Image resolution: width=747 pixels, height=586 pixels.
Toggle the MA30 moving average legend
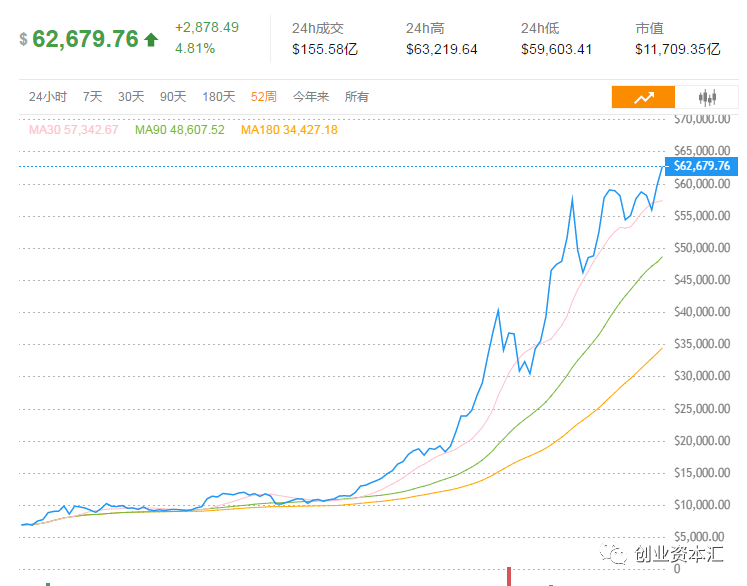point(74,130)
